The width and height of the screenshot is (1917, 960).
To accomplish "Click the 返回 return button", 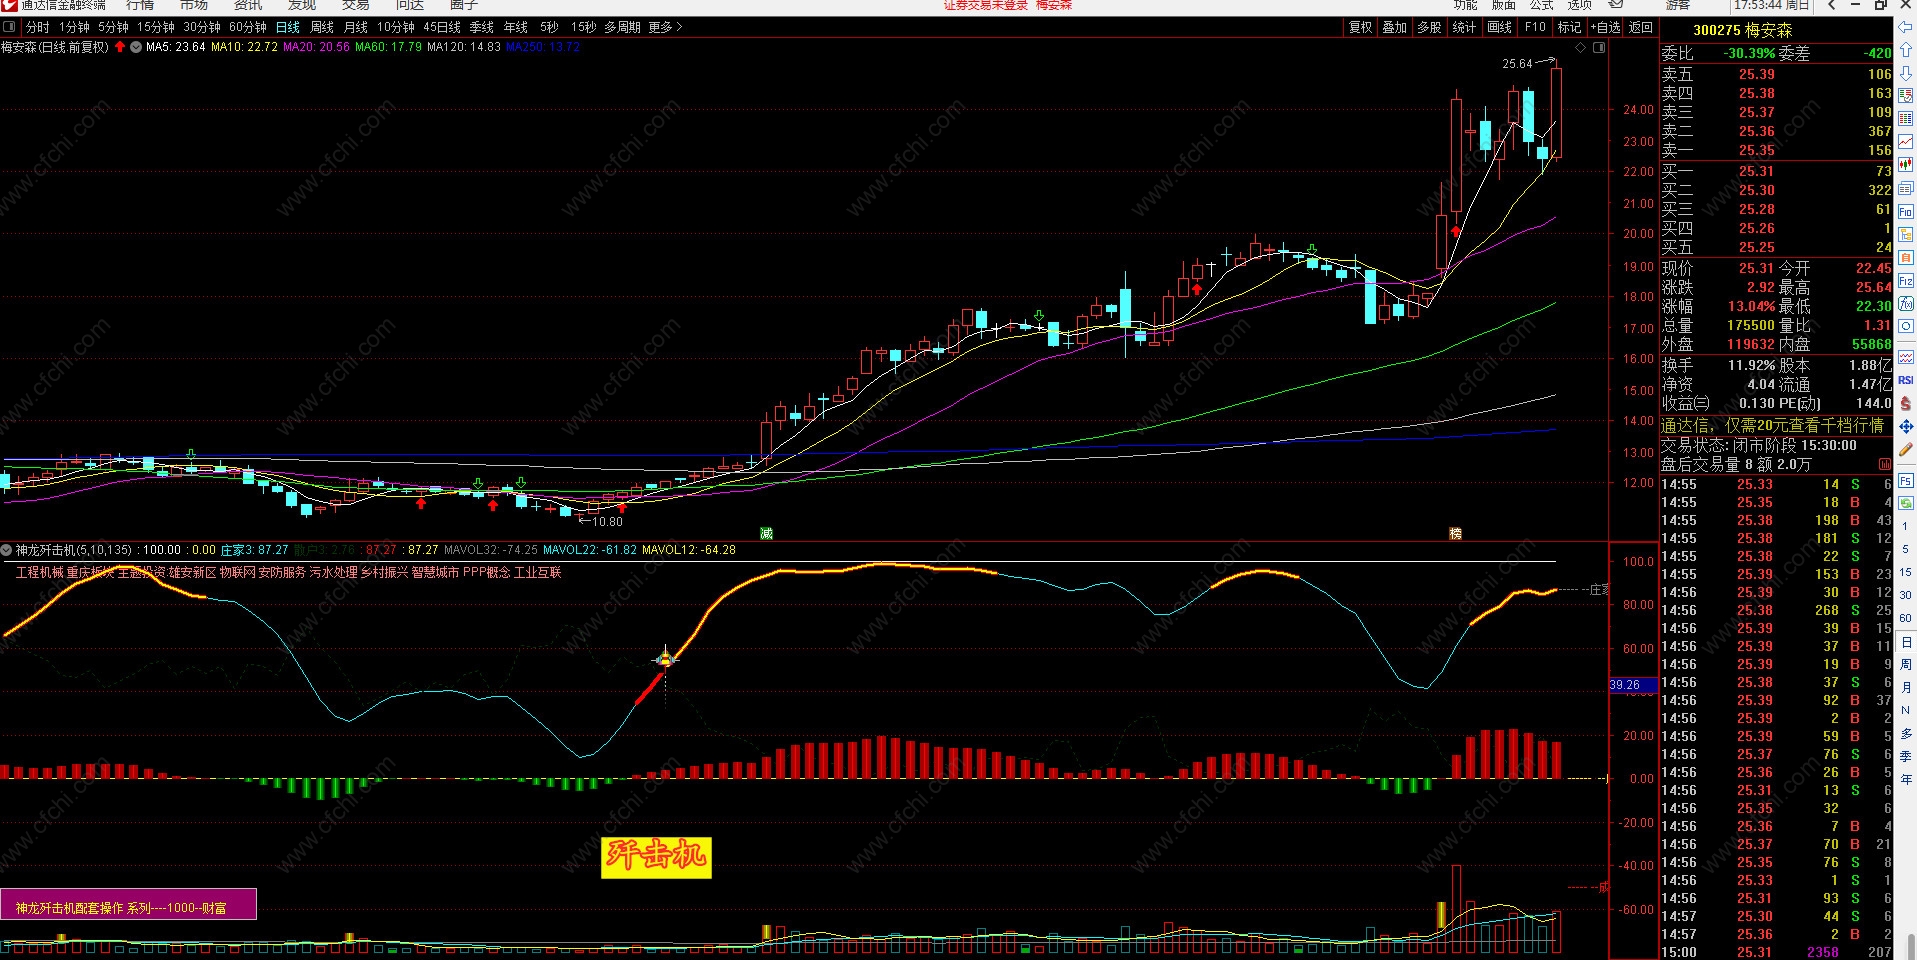I will tap(1641, 27).
